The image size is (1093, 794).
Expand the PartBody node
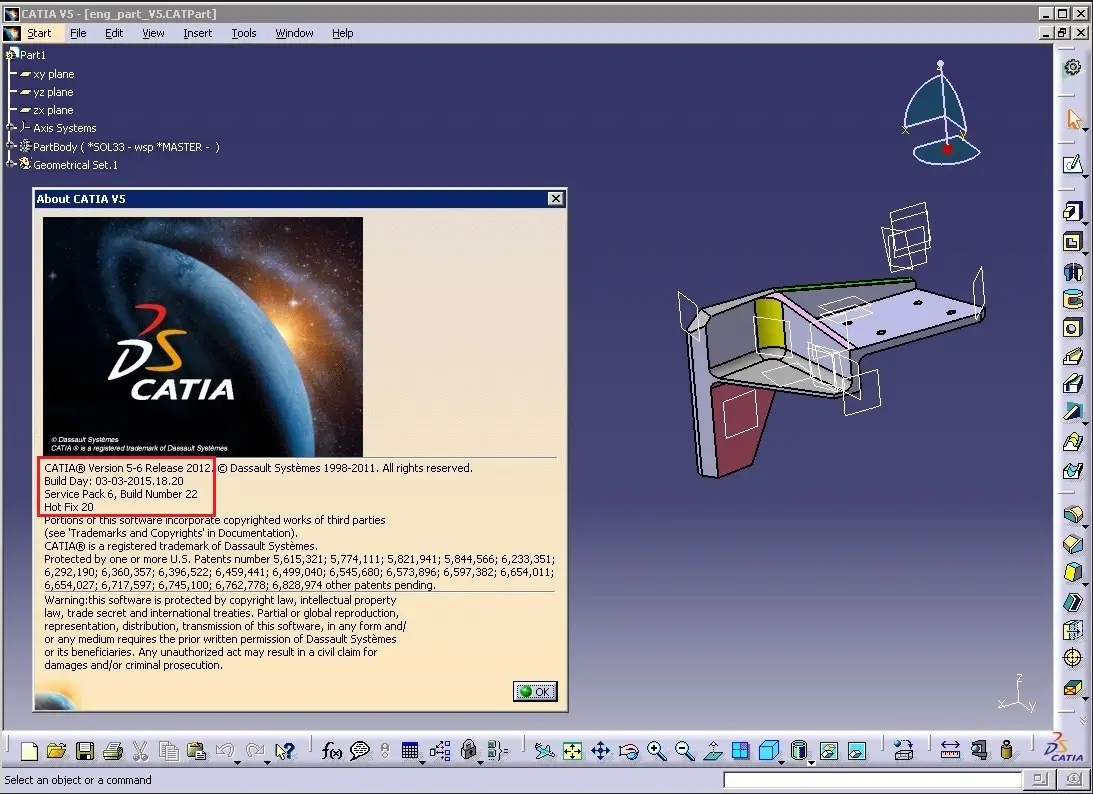10,146
